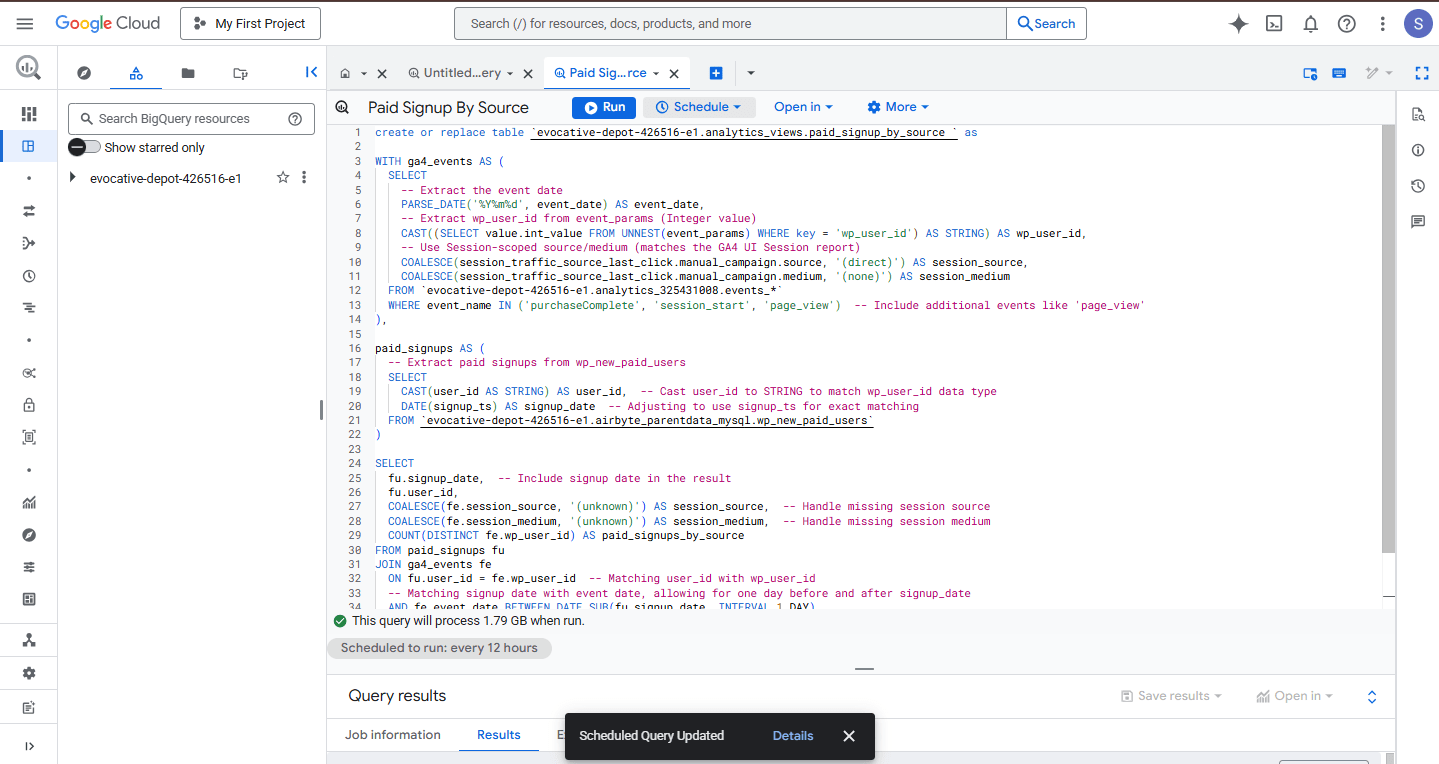Open the home tab dropdown arrow

pyautogui.click(x=363, y=73)
